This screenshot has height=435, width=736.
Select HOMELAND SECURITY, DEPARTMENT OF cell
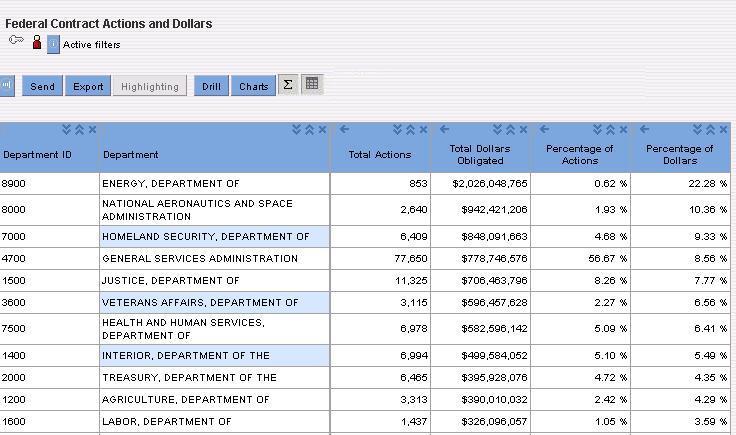pyautogui.click(x=215, y=237)
